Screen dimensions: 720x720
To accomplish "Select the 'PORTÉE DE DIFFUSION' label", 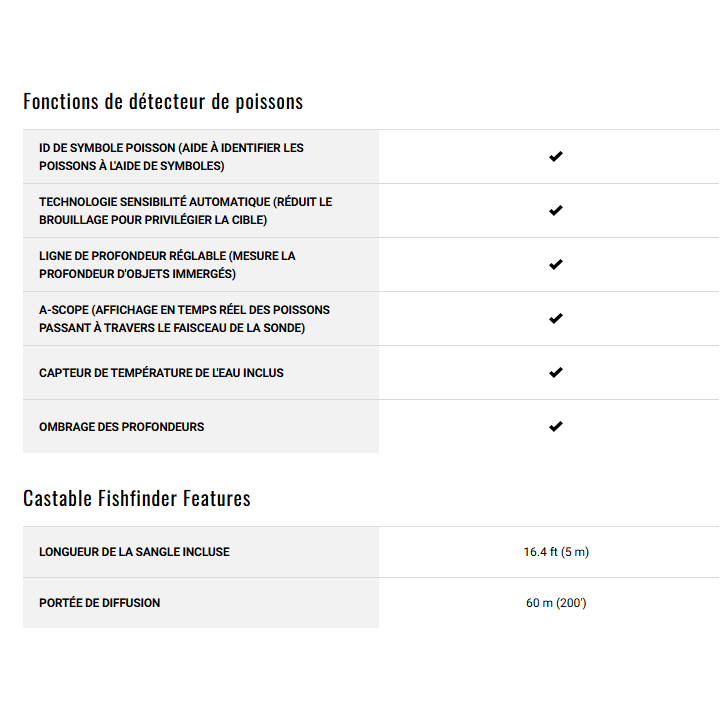I will point(99,603).
